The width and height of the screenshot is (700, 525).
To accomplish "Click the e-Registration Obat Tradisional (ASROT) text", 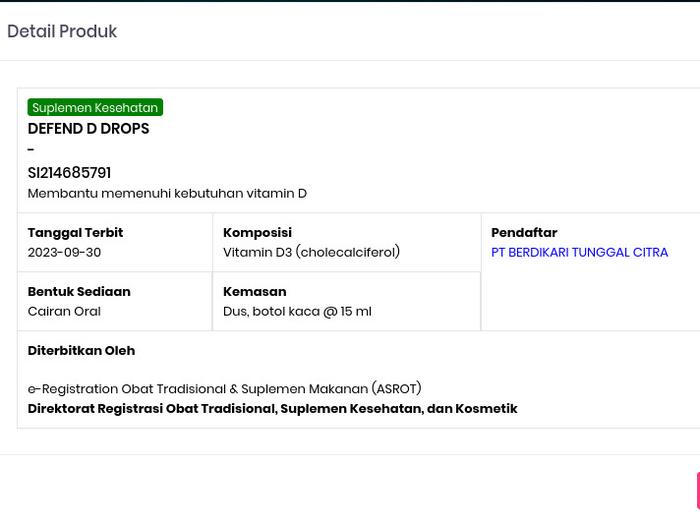I will click(x=224, y=388).
